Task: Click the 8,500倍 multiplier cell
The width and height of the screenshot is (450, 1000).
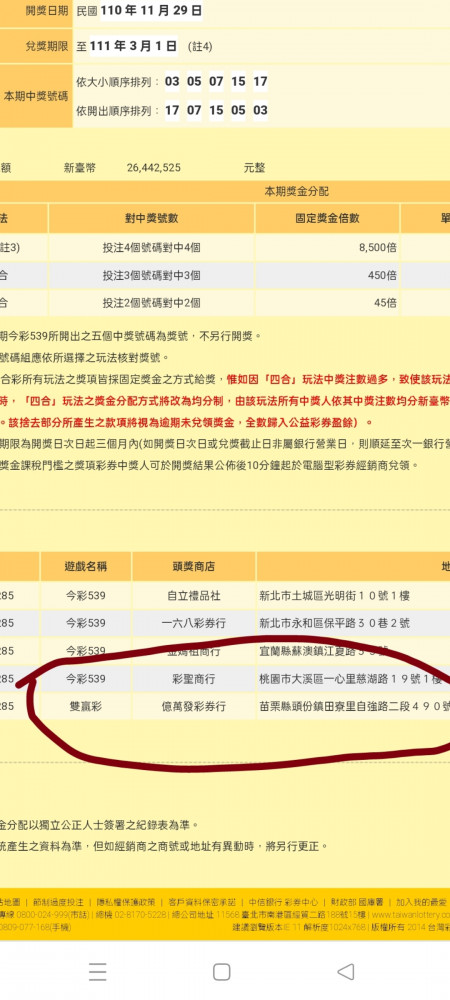Action: pyautogui.click(x=327, y=247)
